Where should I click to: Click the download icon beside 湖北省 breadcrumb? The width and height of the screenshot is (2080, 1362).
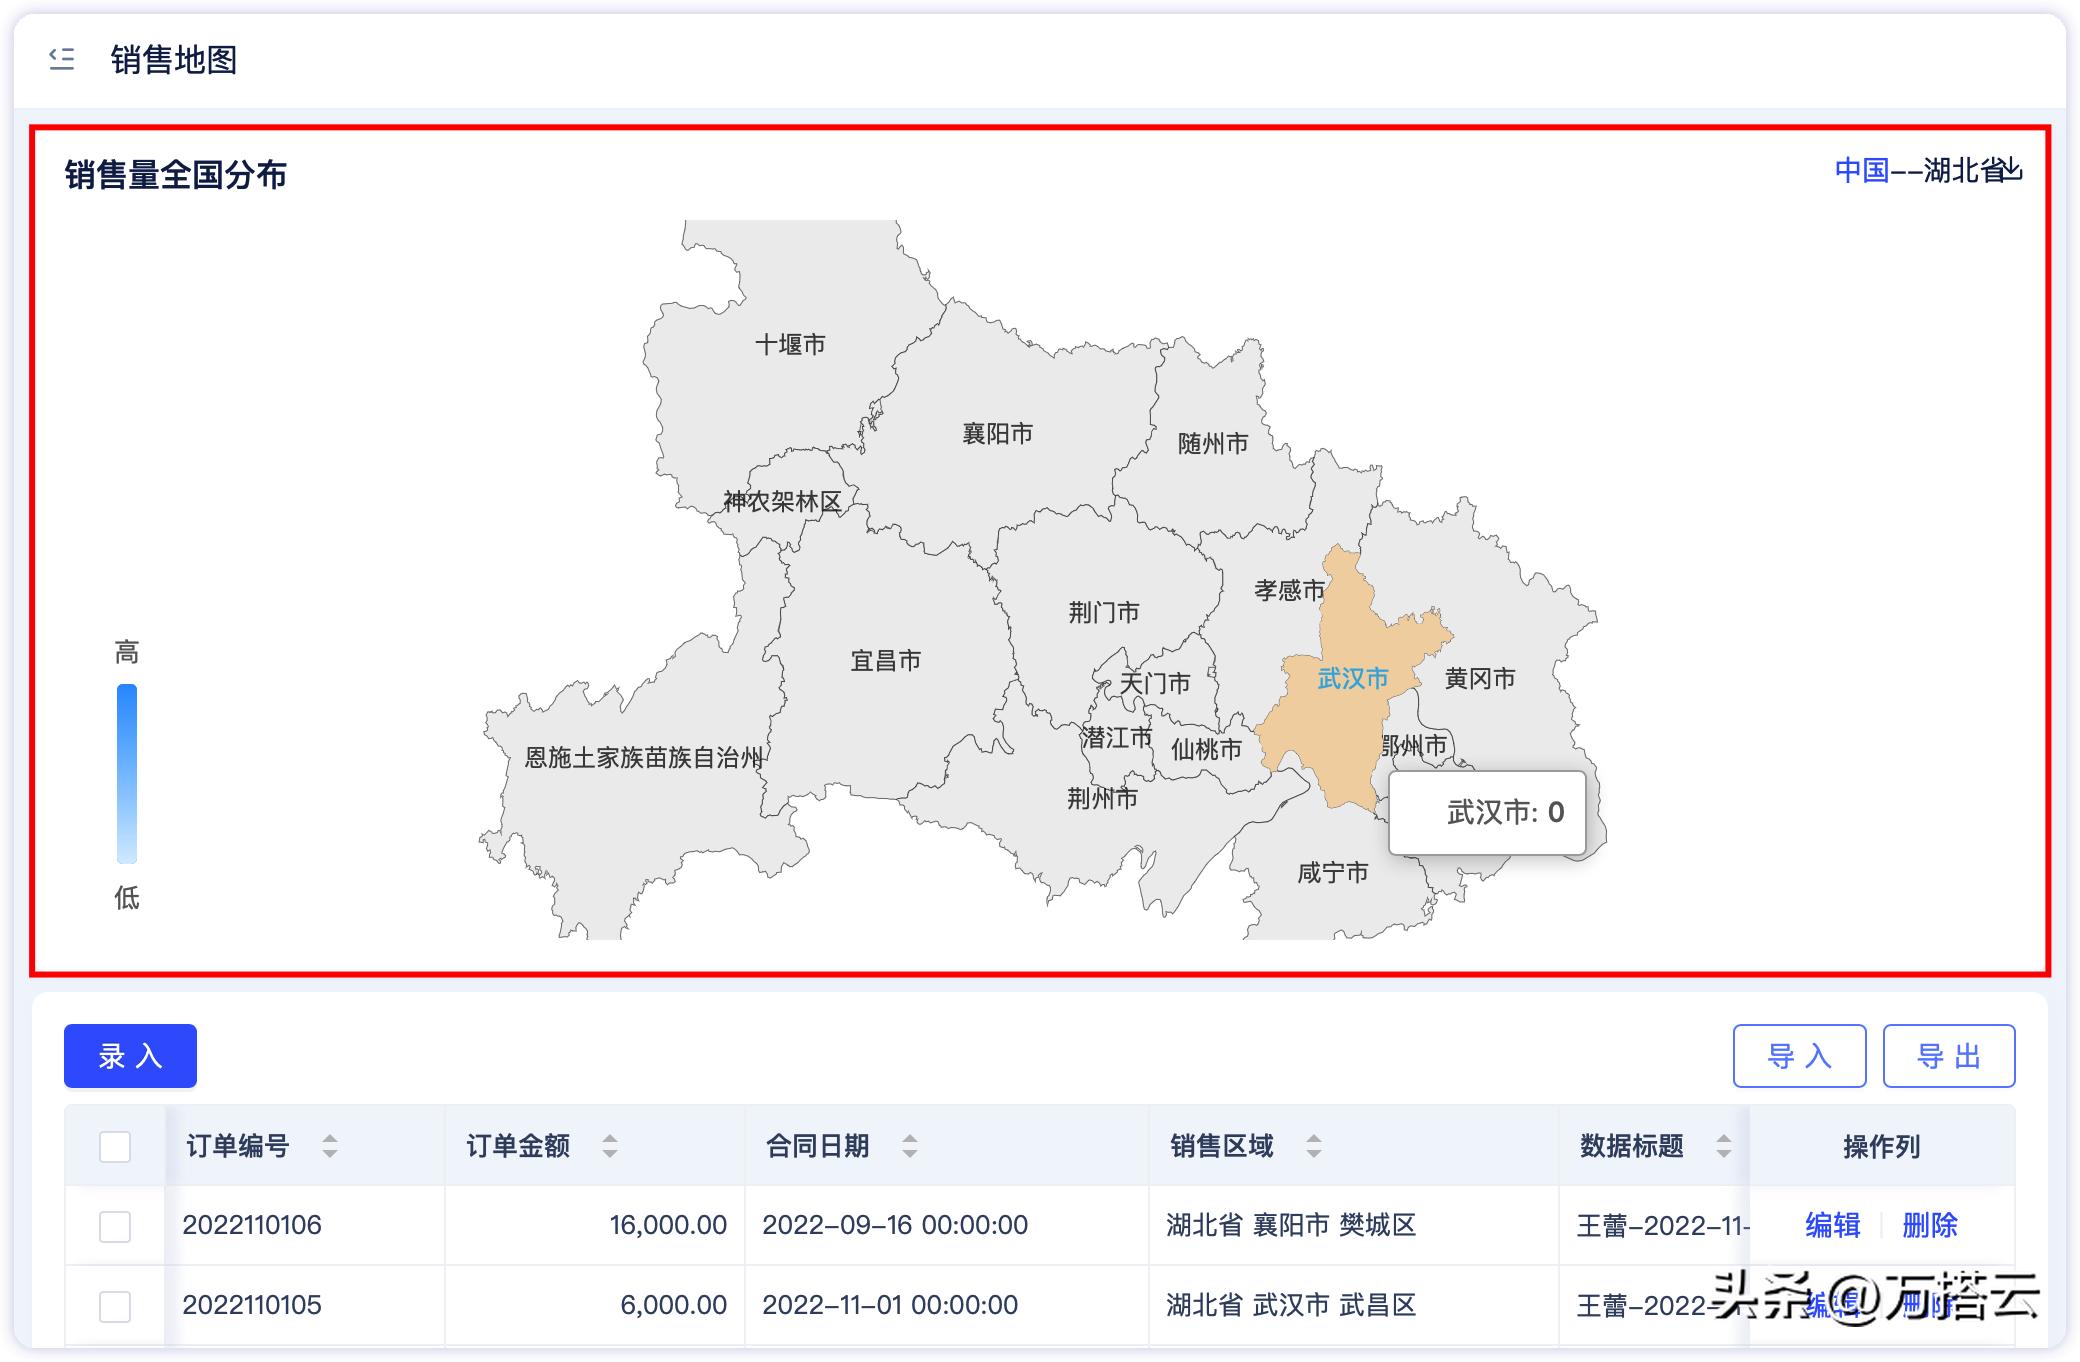tap(2011, 172)
